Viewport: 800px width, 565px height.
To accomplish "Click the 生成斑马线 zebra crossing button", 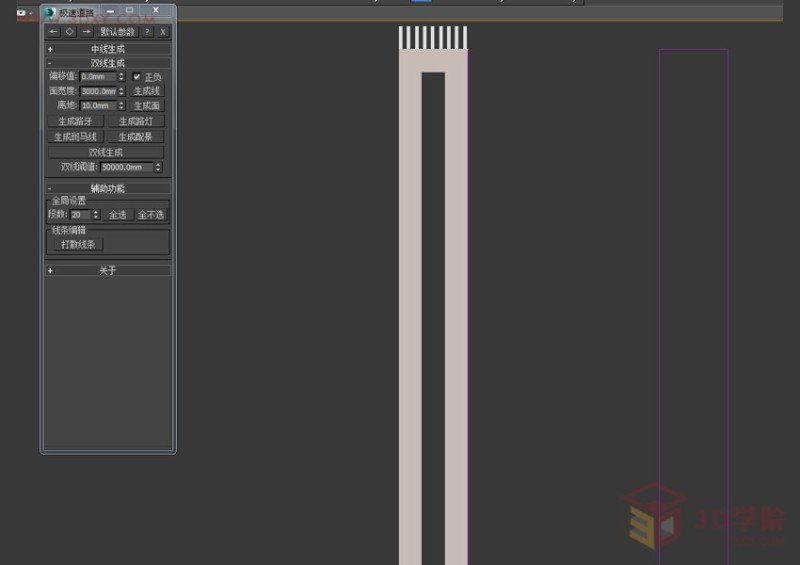I will point(76,137).
